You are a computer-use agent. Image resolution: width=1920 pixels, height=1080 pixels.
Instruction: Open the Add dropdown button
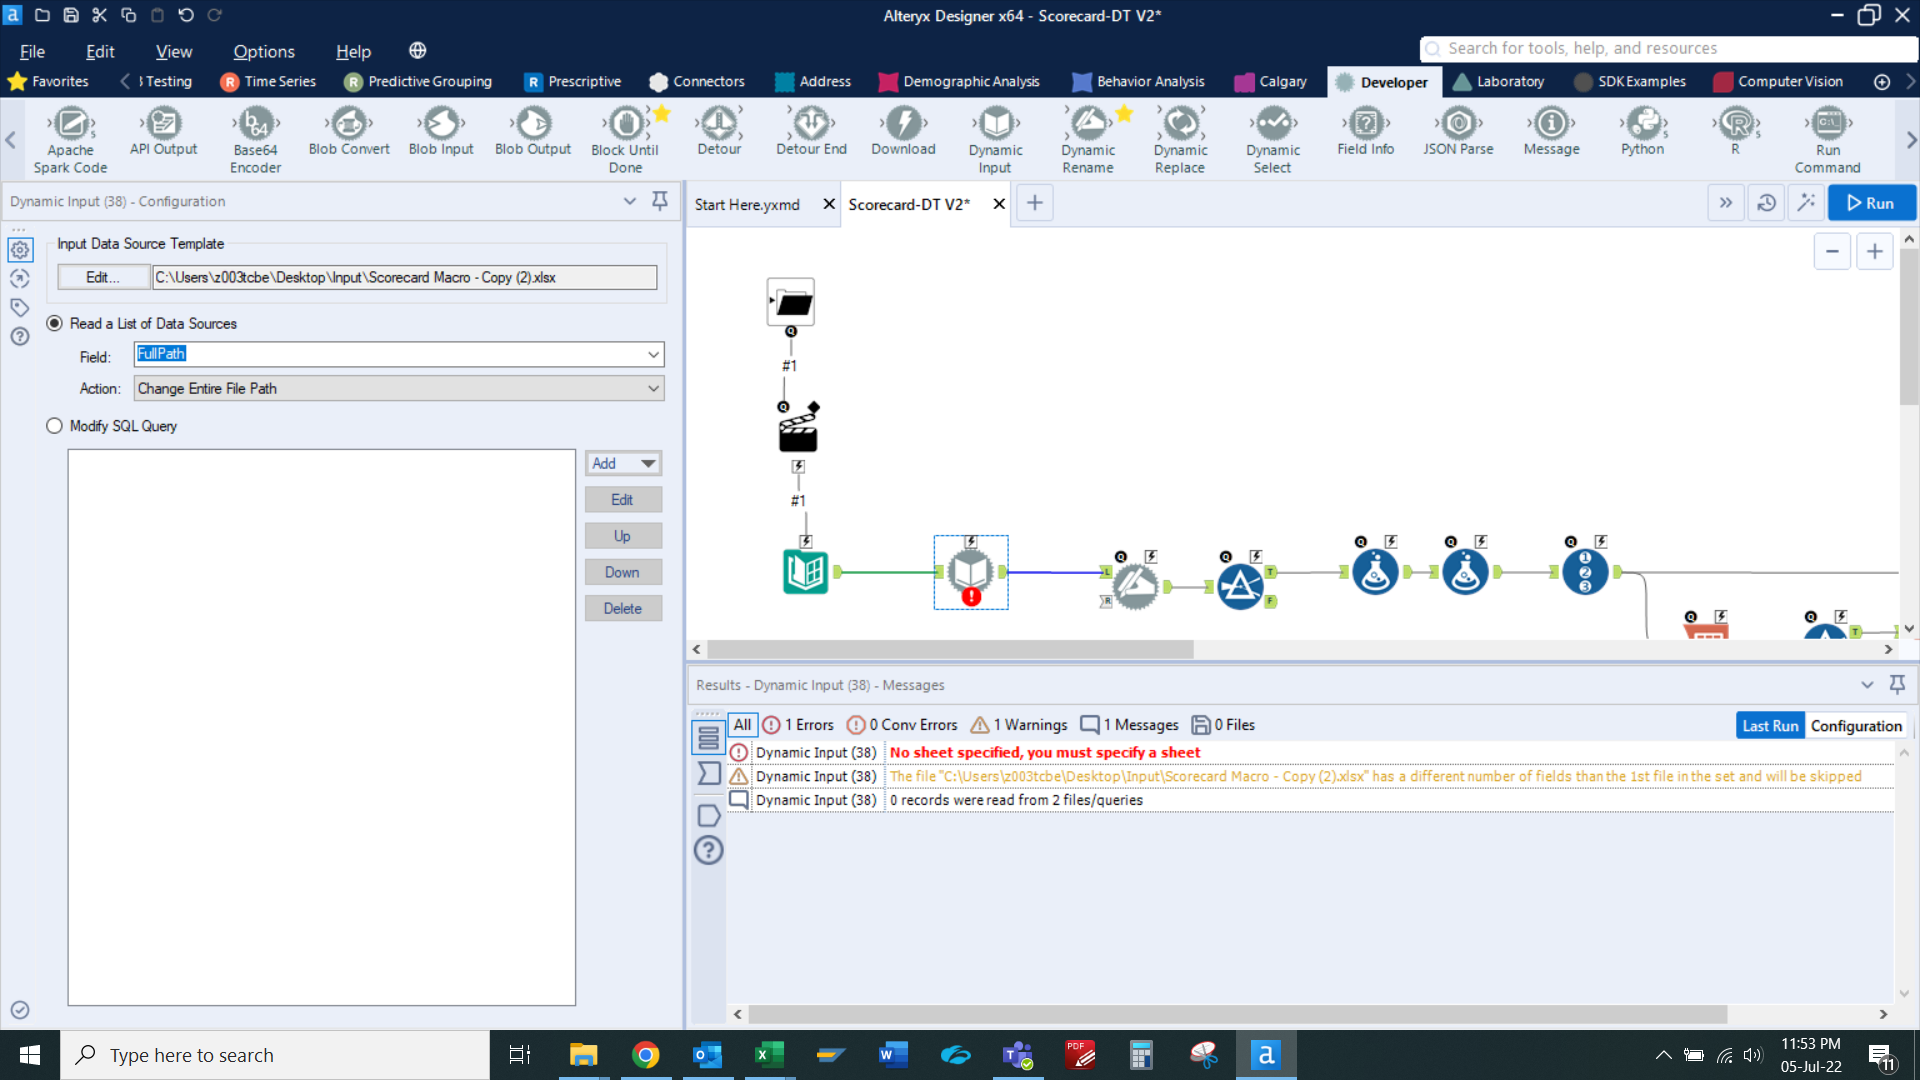[x=623, y=463]
